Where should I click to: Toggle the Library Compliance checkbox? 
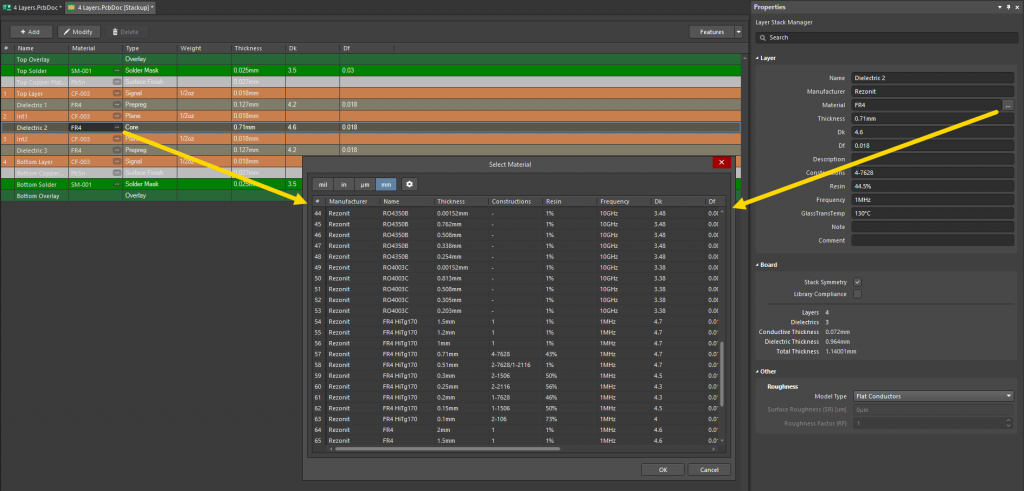click(x=857, y=294)
